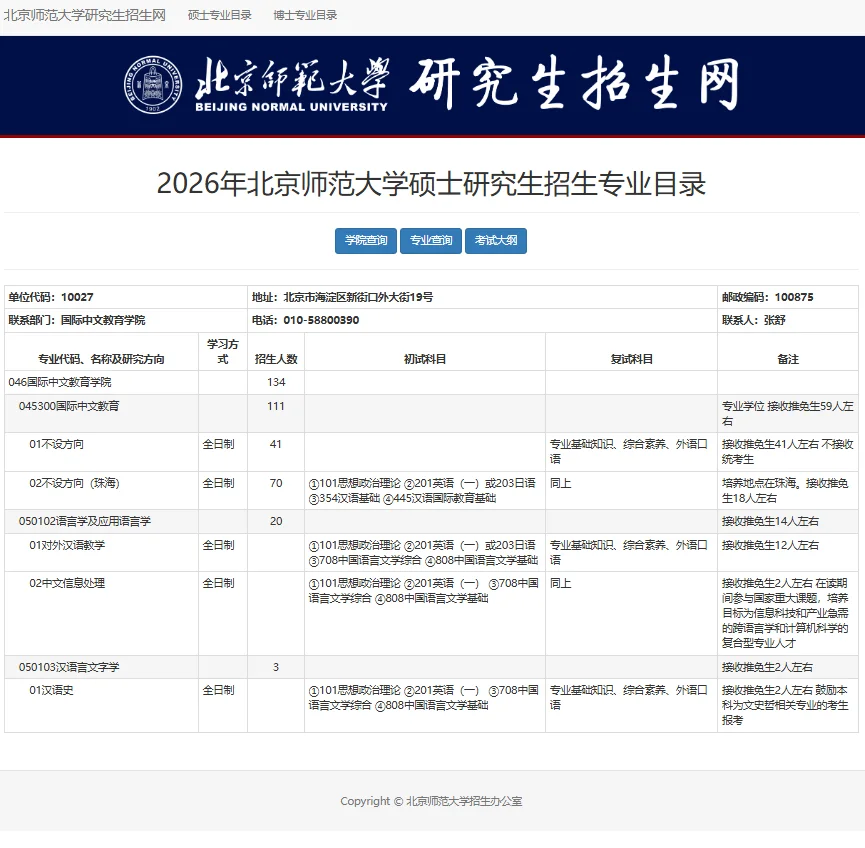Screen dimensions: 865x848
Task: Select the 01不设方向 row
Action: tap(431, 452)
